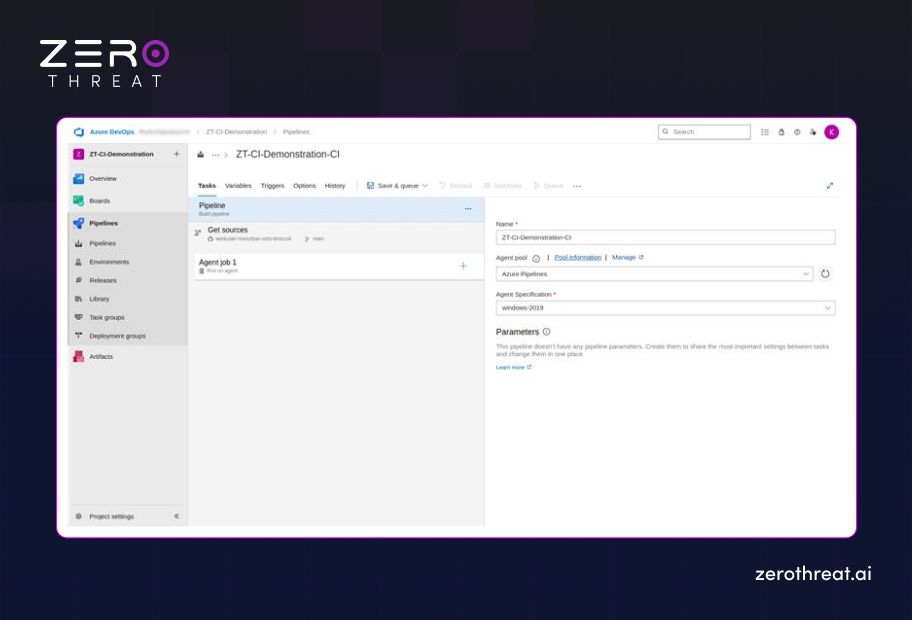
Task: Click Pipelines in the top breadcrumb
Action: point(296,132)
